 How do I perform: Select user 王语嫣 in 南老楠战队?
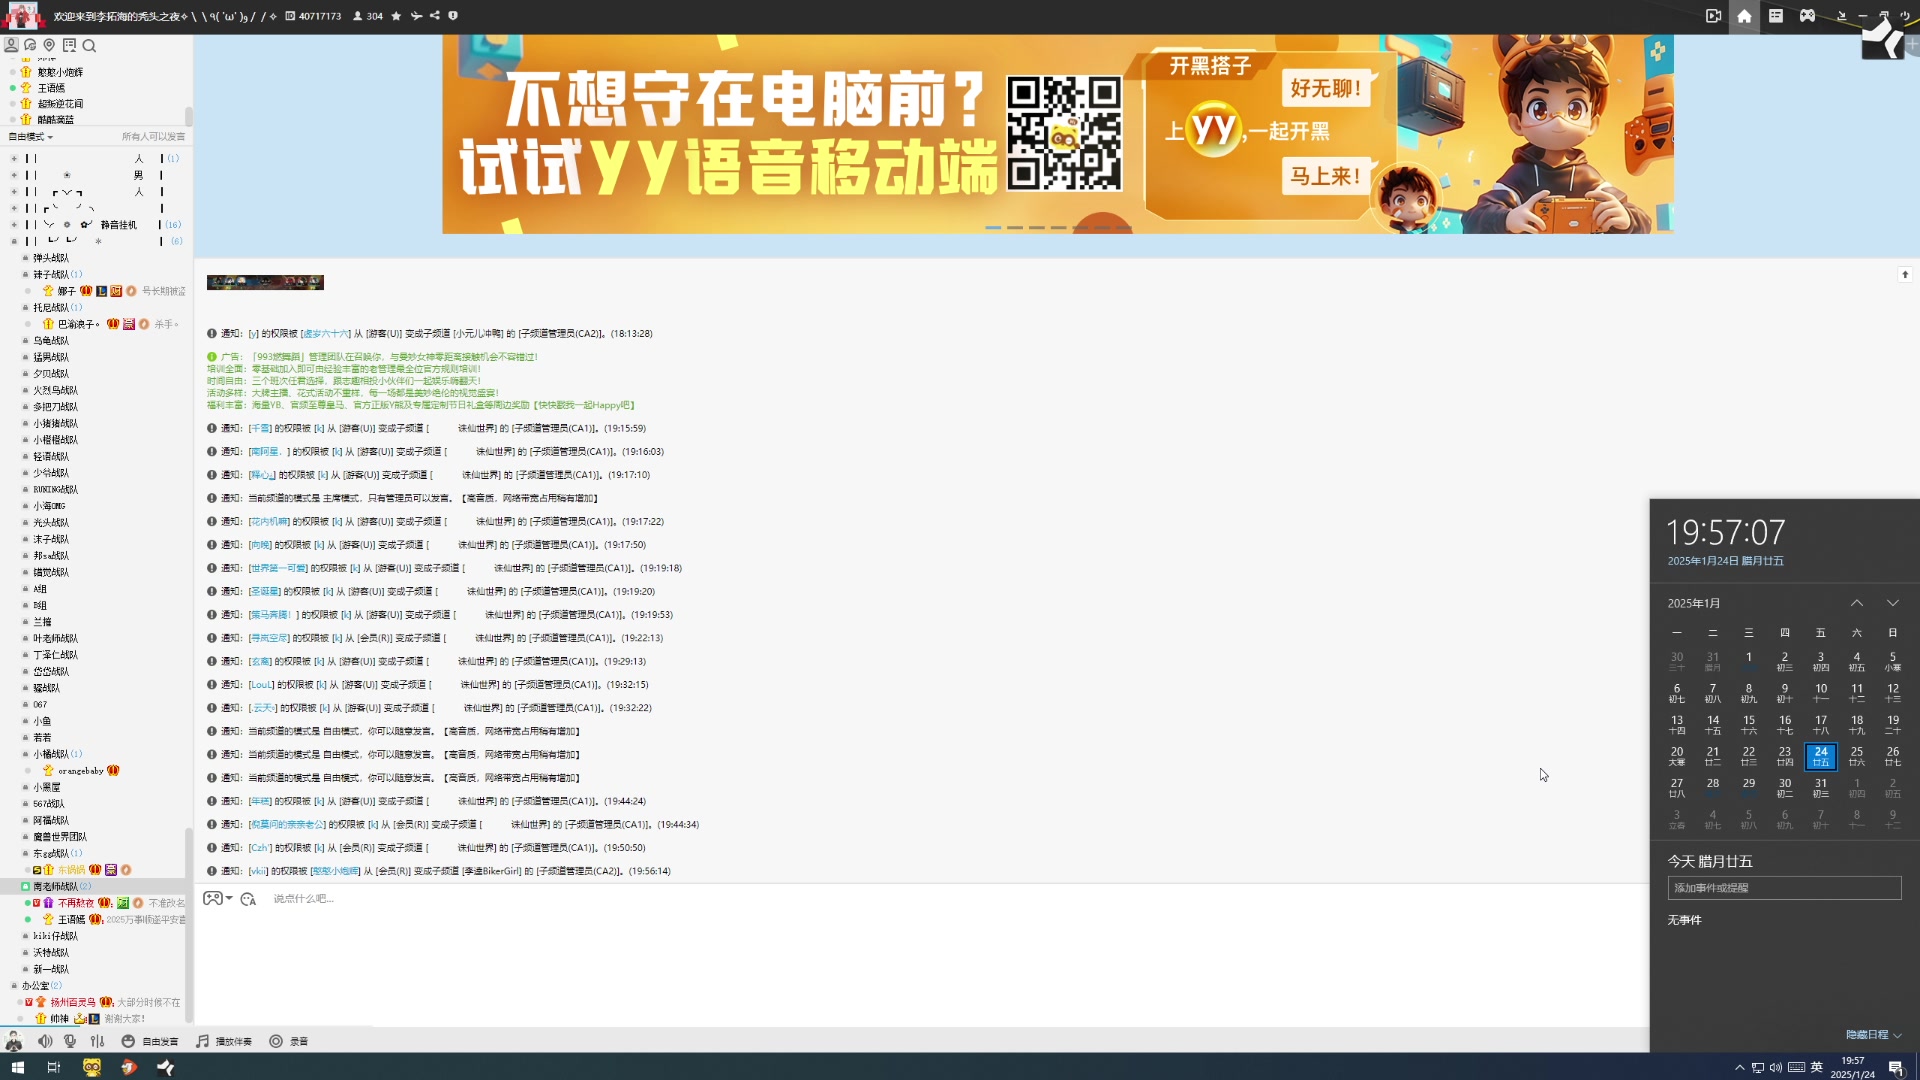click(71, 920)
